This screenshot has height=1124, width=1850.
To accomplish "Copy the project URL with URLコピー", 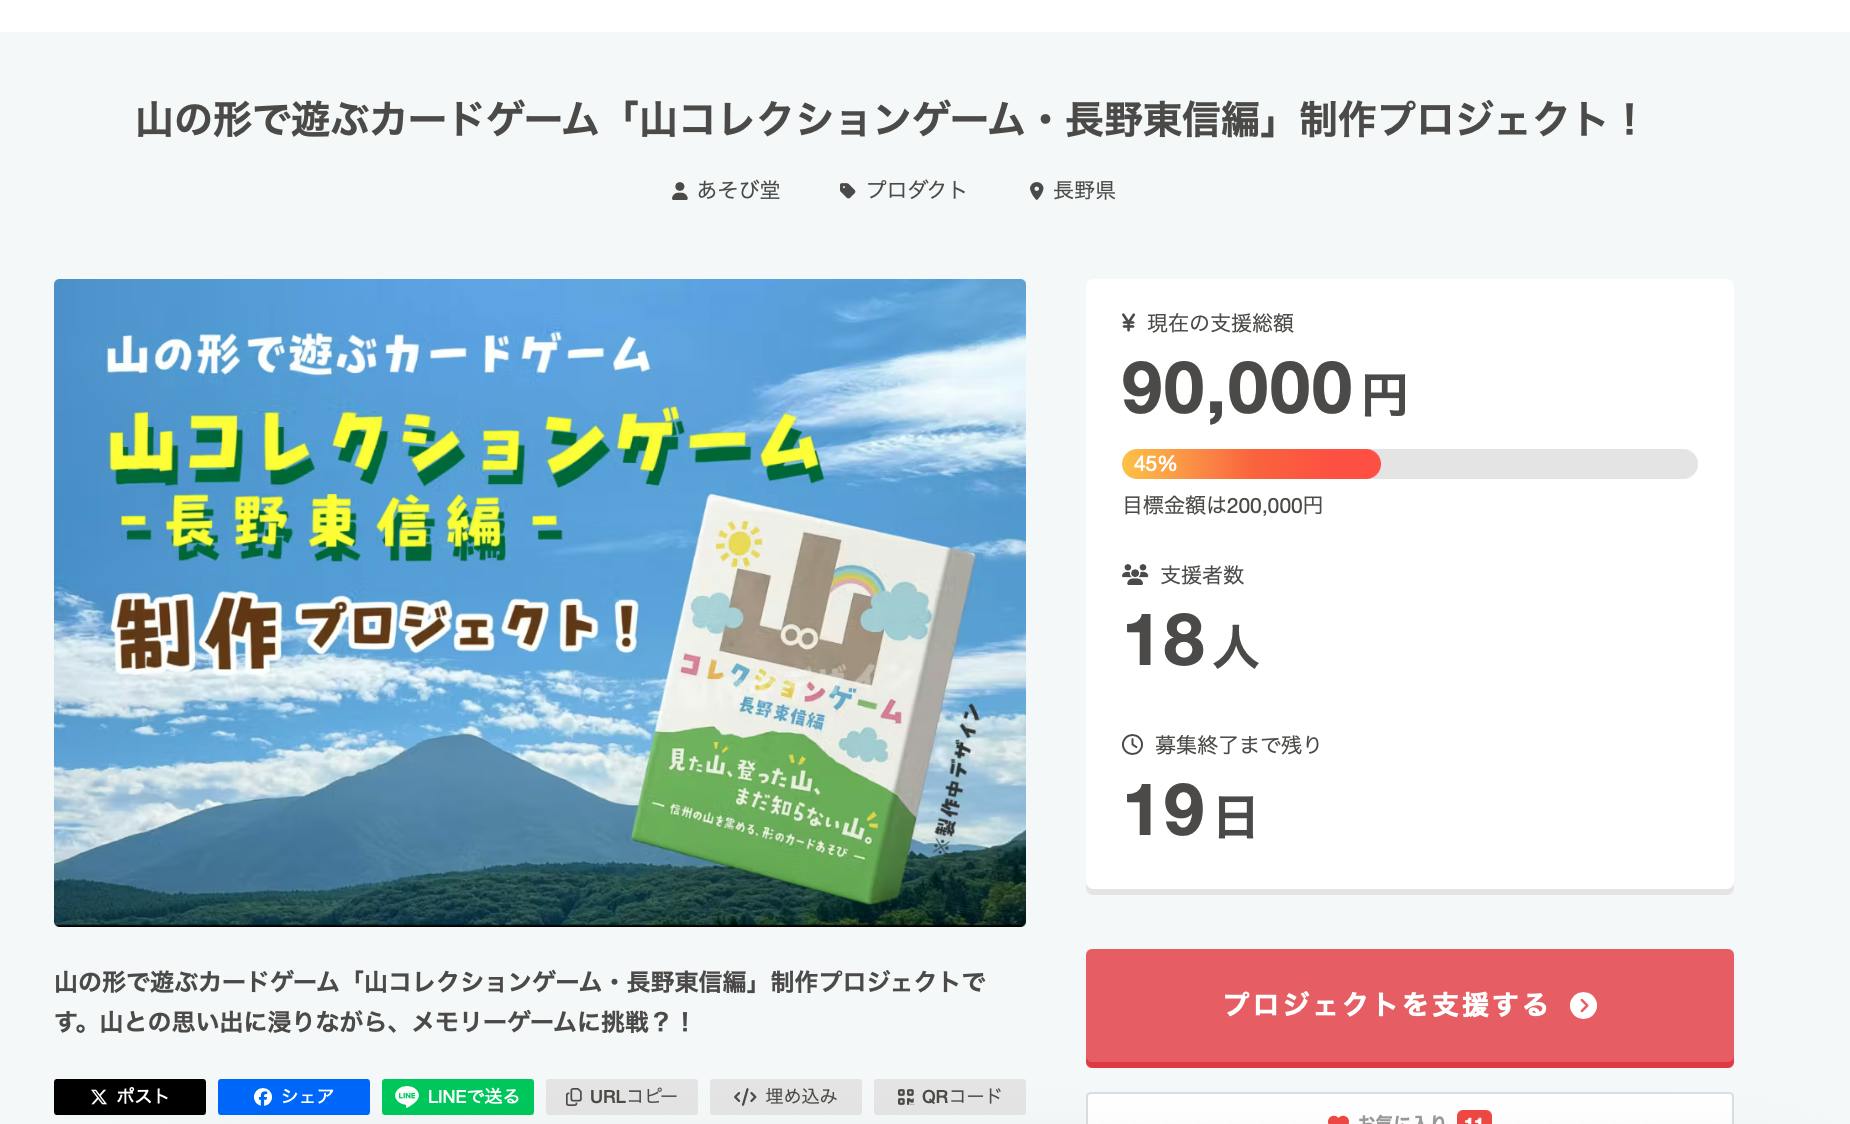I will pos(622,1096).
